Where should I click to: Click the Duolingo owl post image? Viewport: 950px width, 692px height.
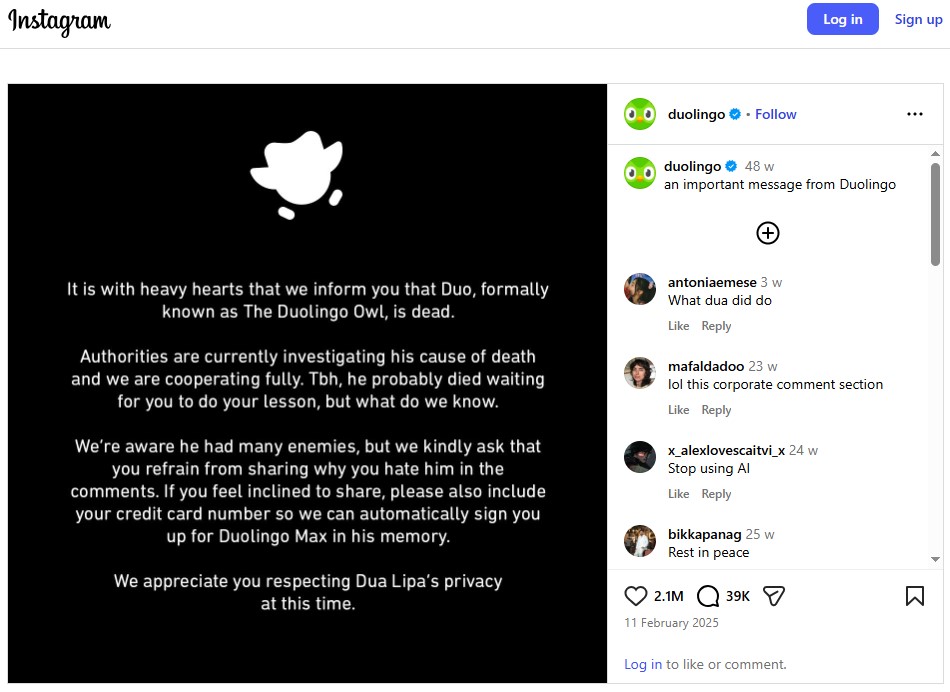point(307,383)
